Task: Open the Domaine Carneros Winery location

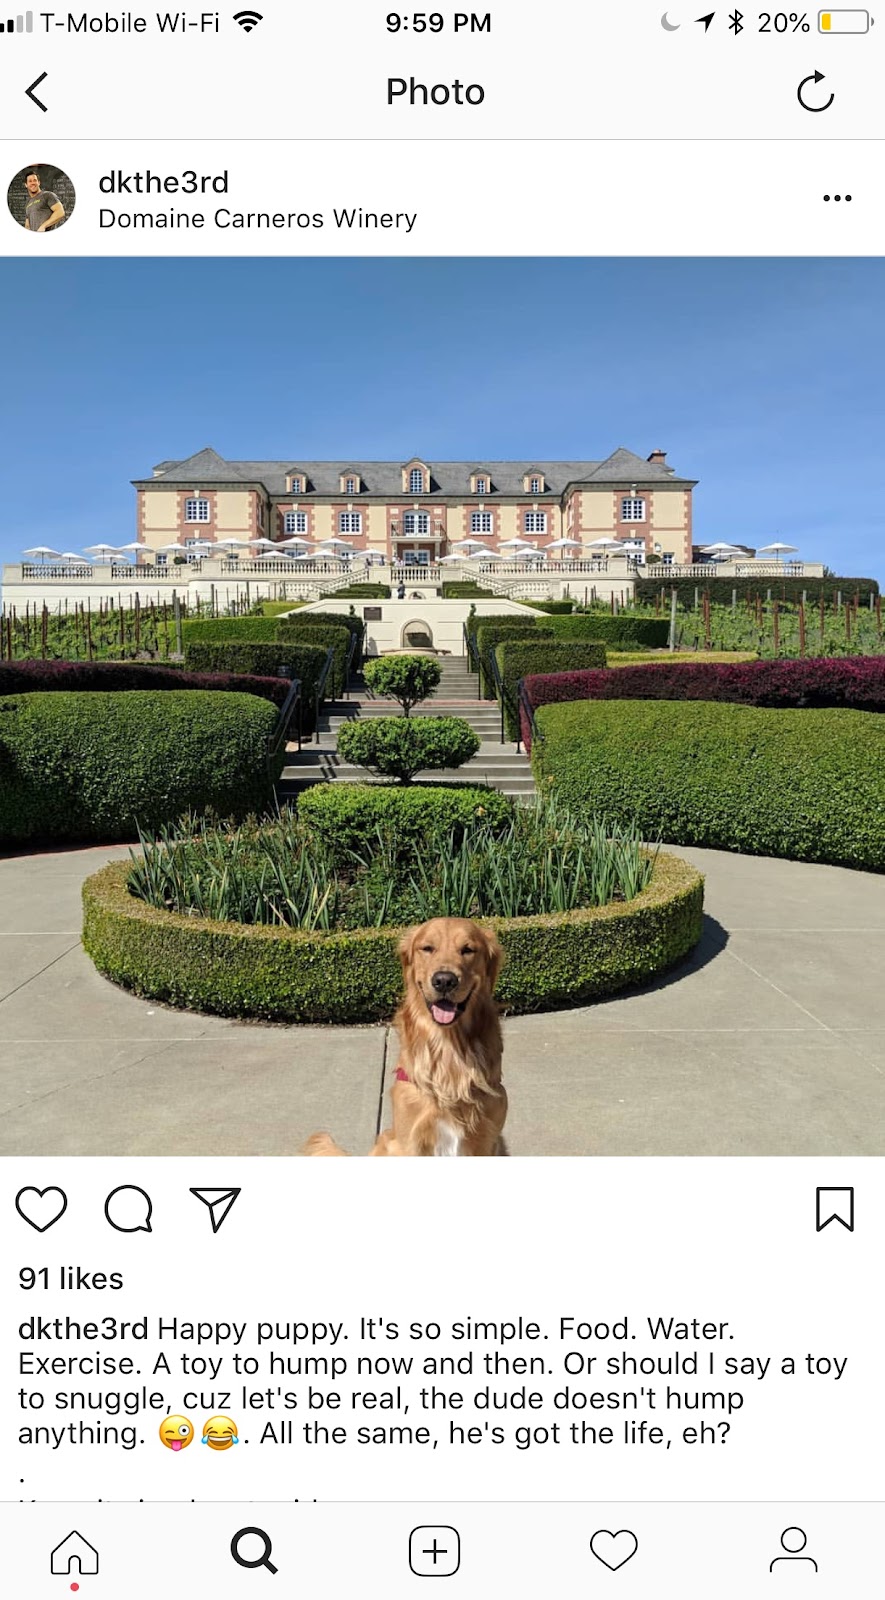Action: click(258, 219)
